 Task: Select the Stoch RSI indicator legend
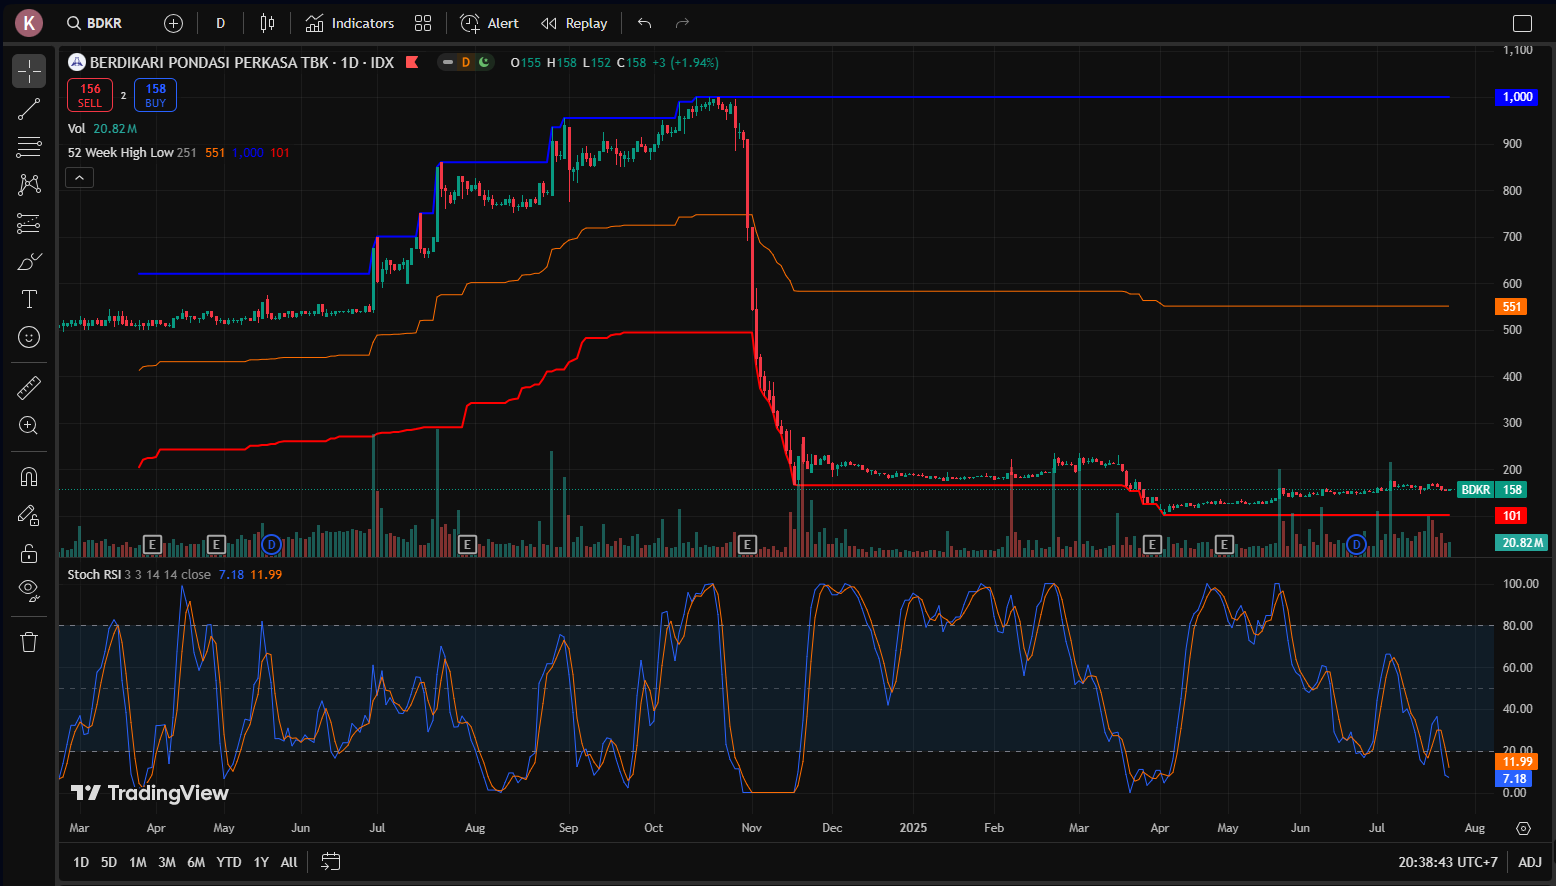(x=94, y=574)
